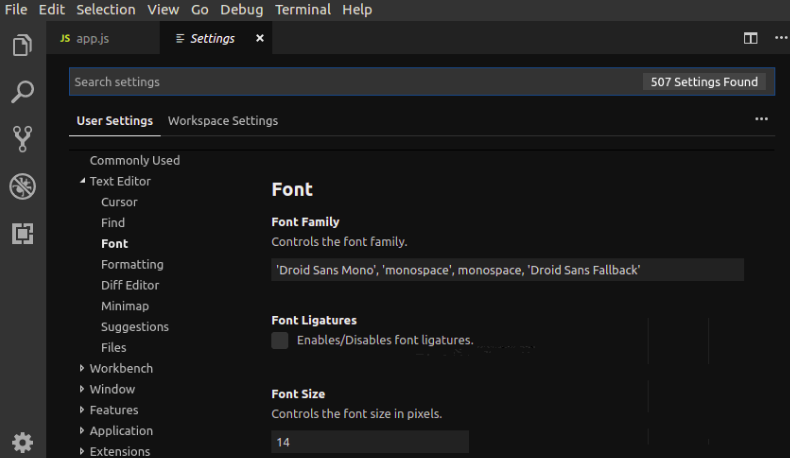The image size is (790, 458).
Task: Open the Source Control view icon
Action: point(22,138)
